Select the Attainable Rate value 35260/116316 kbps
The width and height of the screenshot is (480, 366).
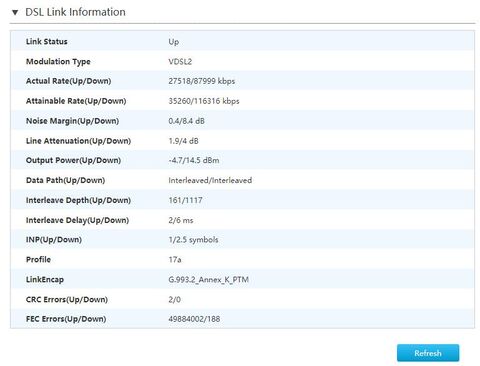coord(204,101)
